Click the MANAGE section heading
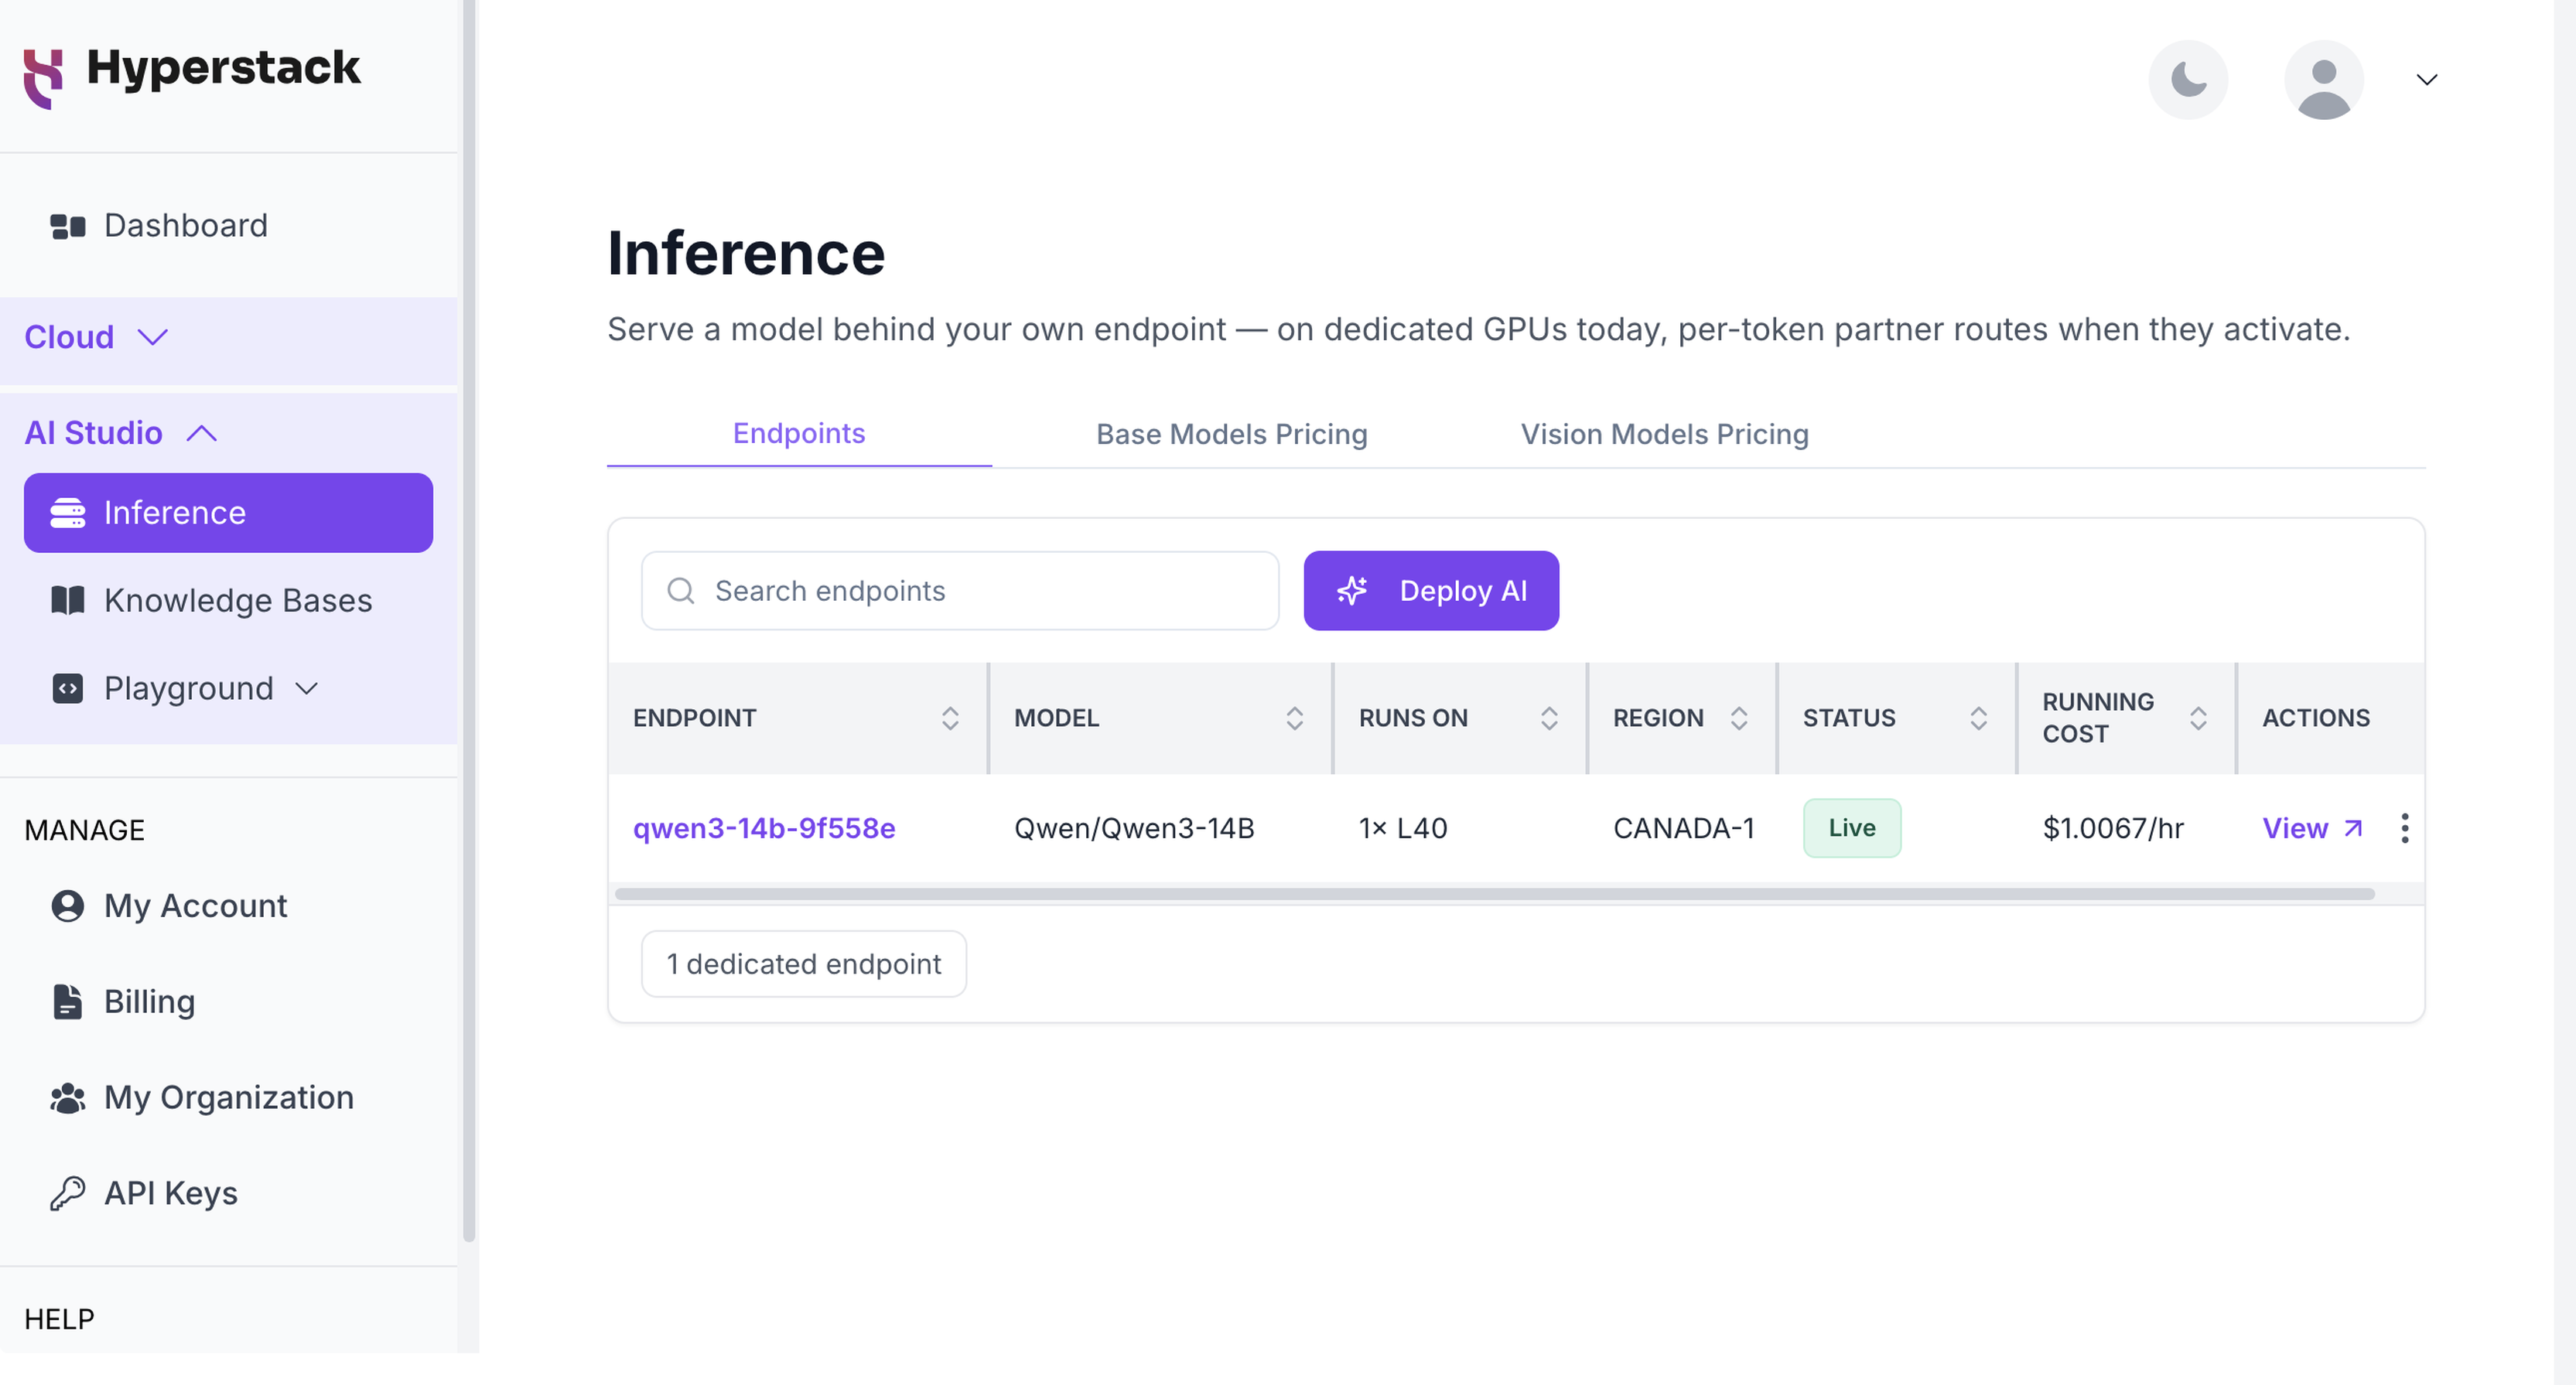This screenshot has width=2576, height=1385. 85,830
